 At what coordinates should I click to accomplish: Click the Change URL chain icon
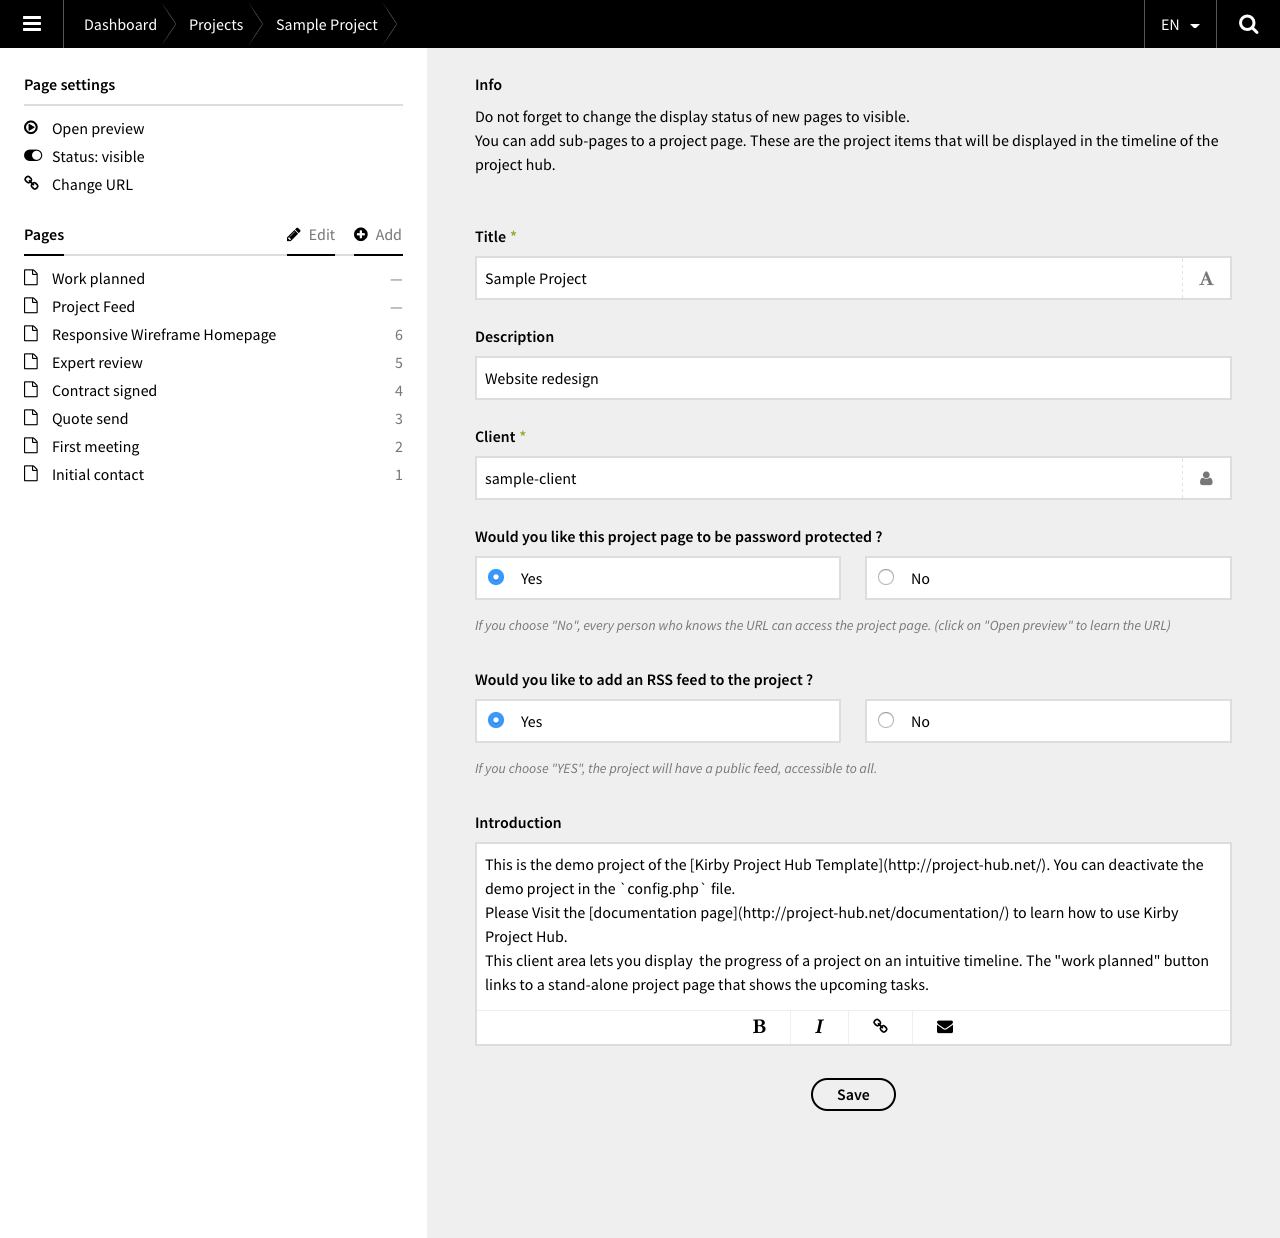(31, 183)
